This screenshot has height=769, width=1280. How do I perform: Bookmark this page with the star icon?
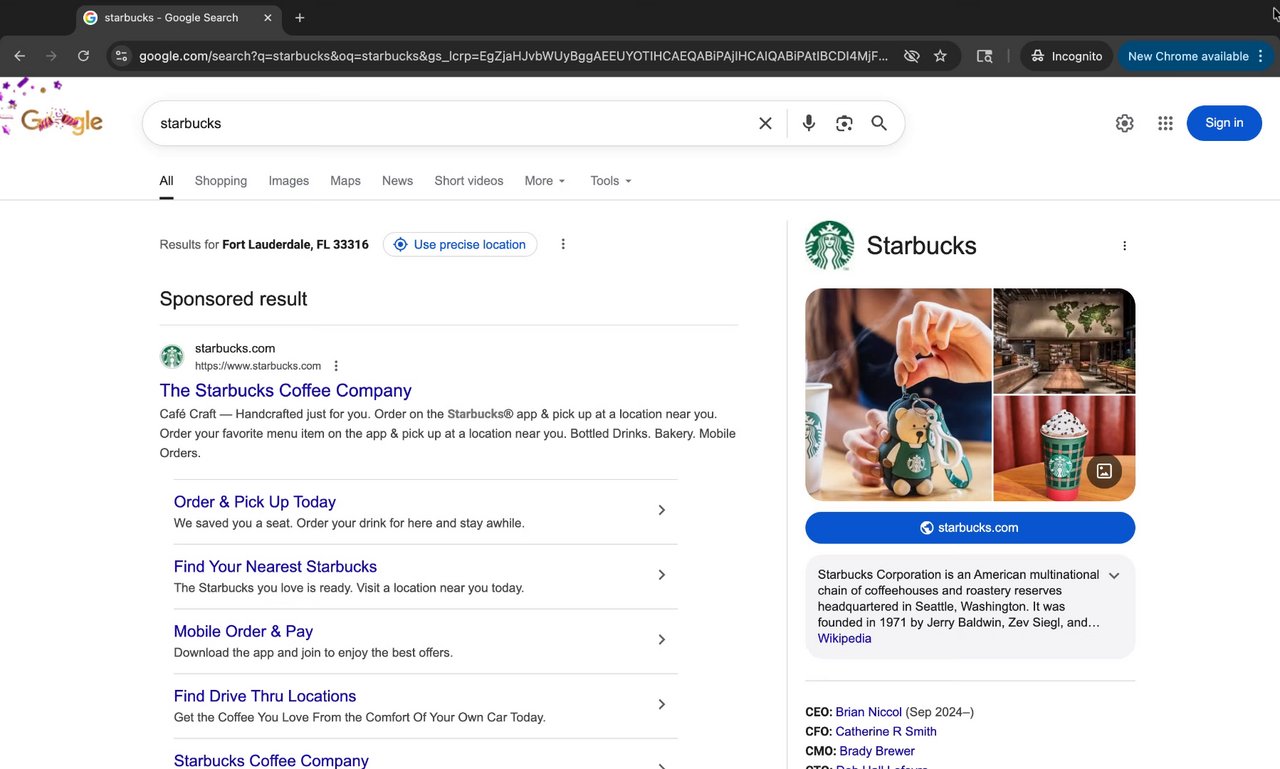[940, 56]
